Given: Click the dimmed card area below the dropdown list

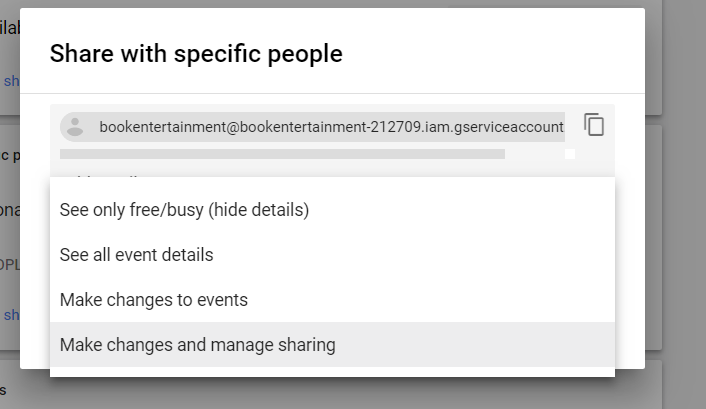Looking at the screenshot, I should [x=332, y=393].
